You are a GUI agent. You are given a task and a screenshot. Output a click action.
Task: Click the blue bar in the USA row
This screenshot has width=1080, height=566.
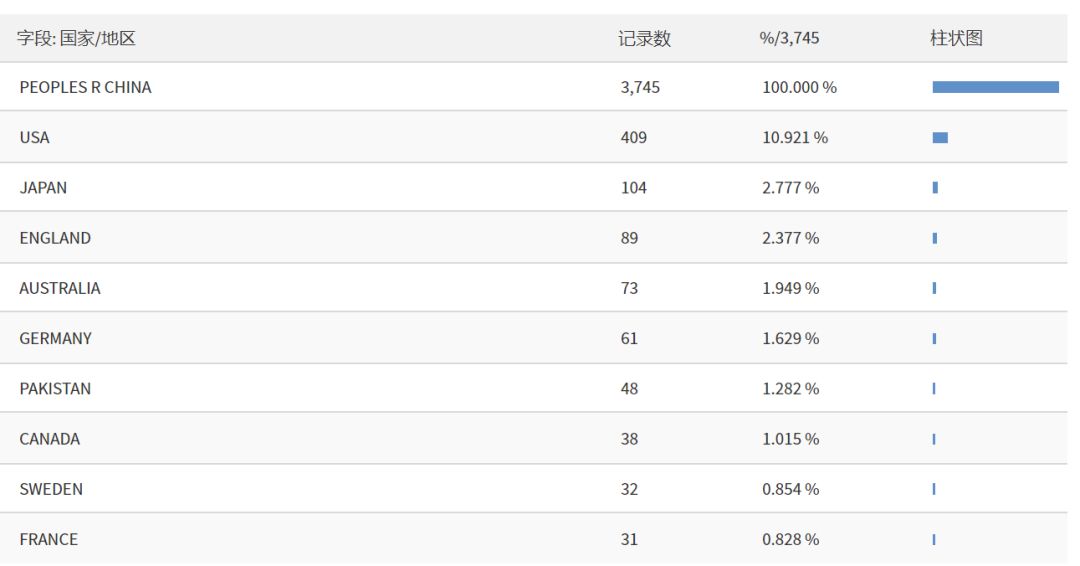940,138
